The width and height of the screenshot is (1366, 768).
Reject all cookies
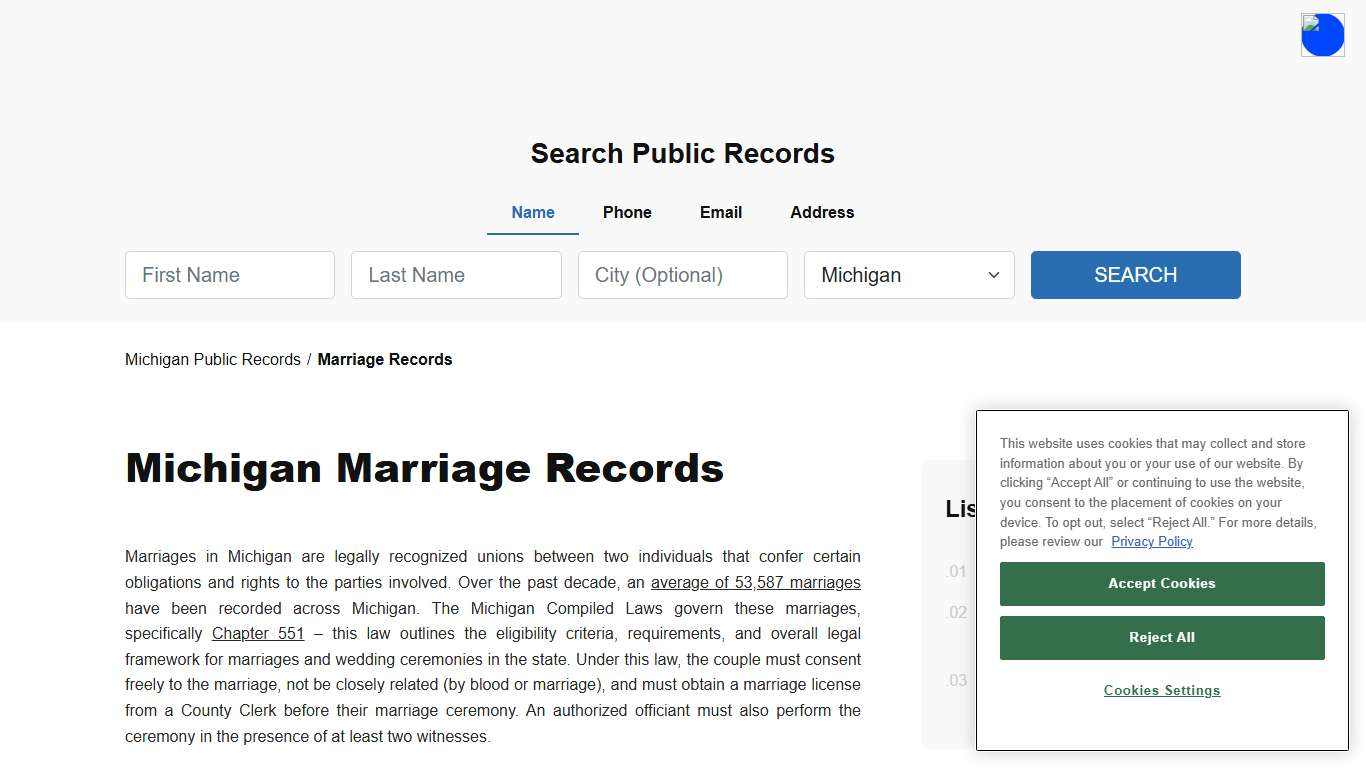(x=1161, y=637)
